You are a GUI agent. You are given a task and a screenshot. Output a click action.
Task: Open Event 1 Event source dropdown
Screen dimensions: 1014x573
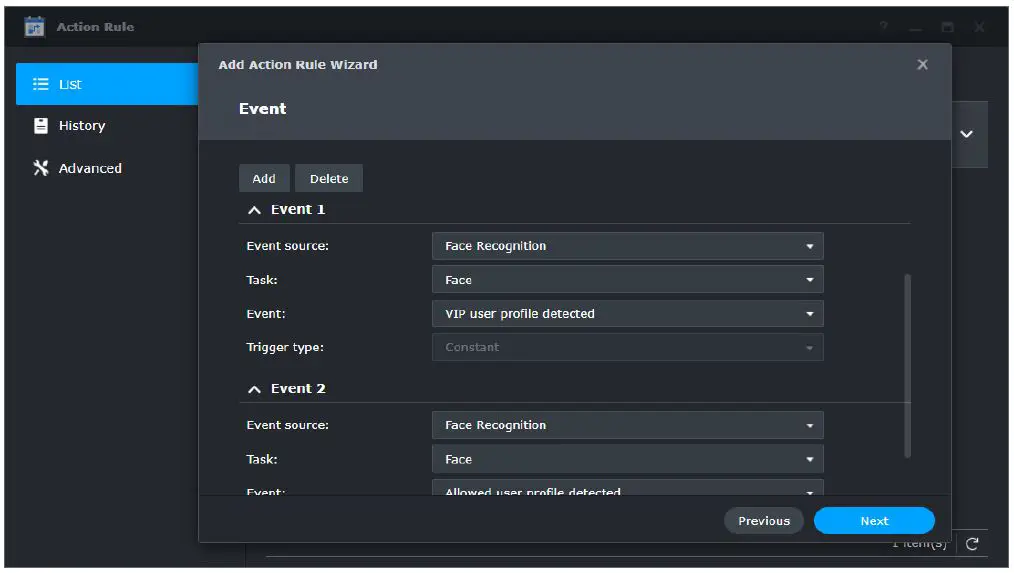click(x=628, y=246)
